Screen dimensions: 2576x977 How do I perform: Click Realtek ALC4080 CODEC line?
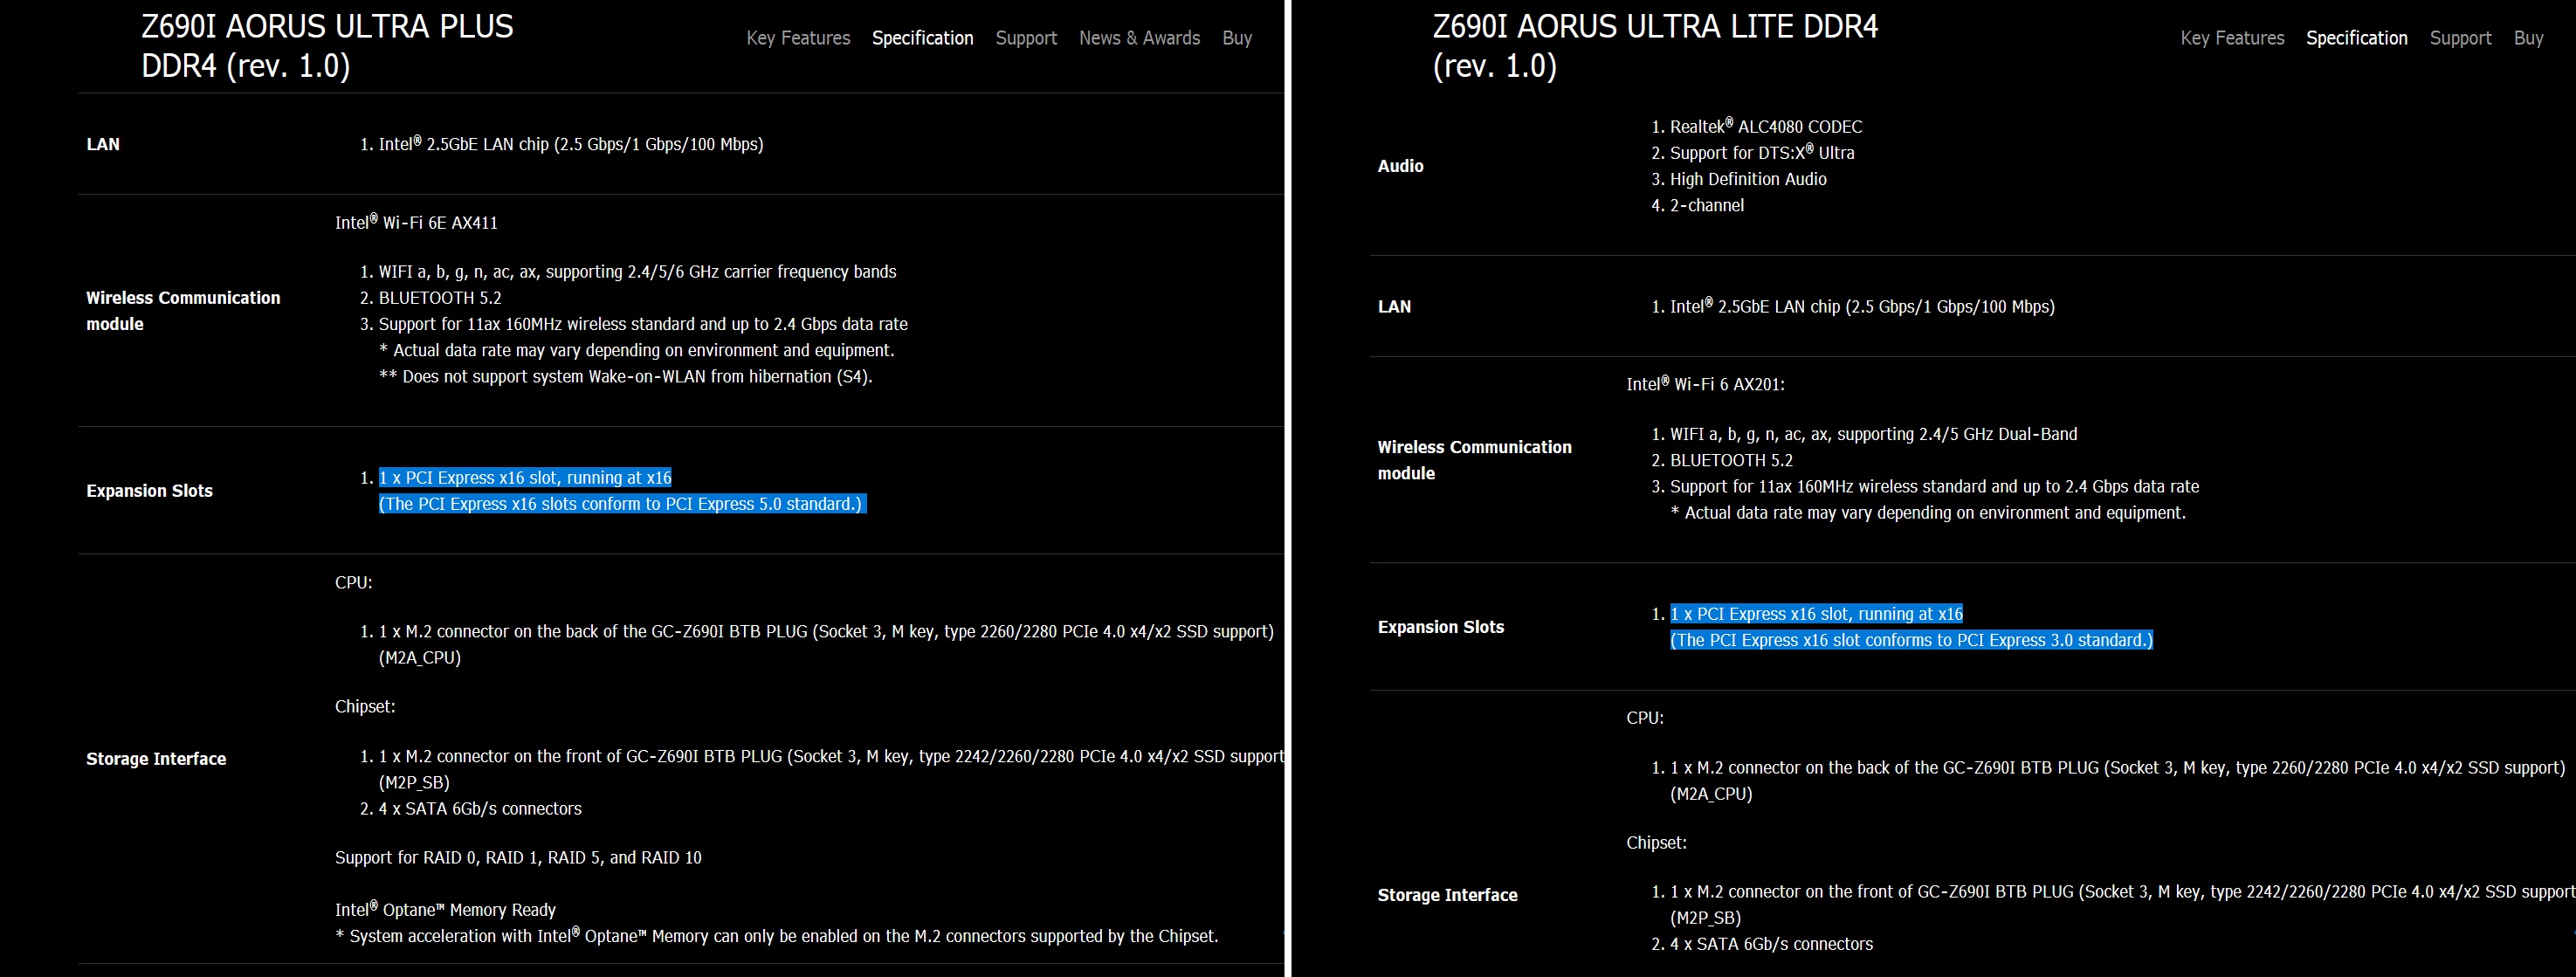(1766, 127)
